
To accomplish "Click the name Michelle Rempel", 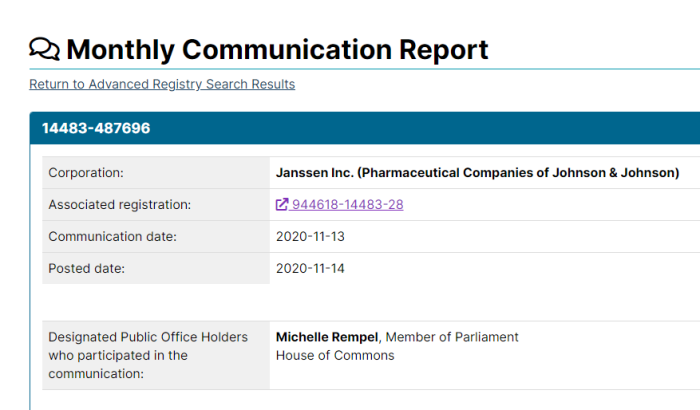I will (x=327, y=337).
